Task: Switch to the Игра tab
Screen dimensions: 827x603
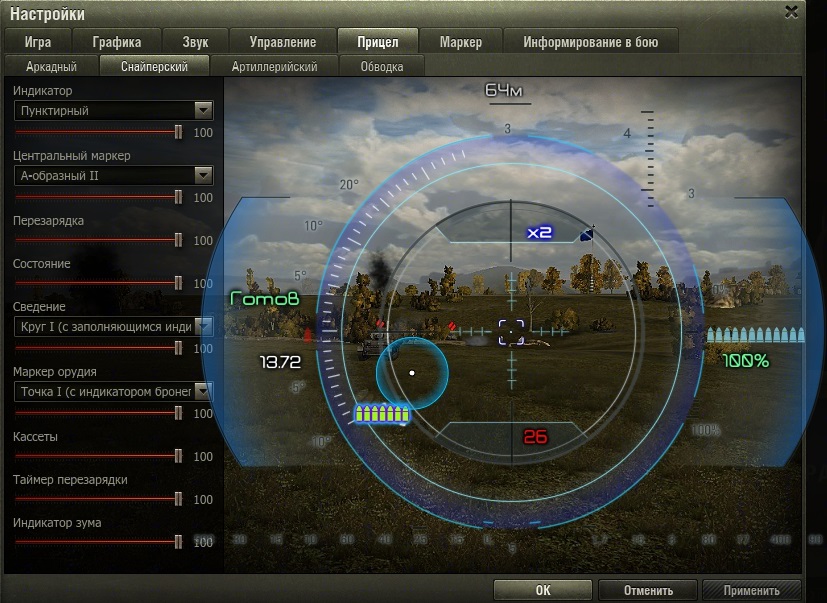Action: point(38,42)
